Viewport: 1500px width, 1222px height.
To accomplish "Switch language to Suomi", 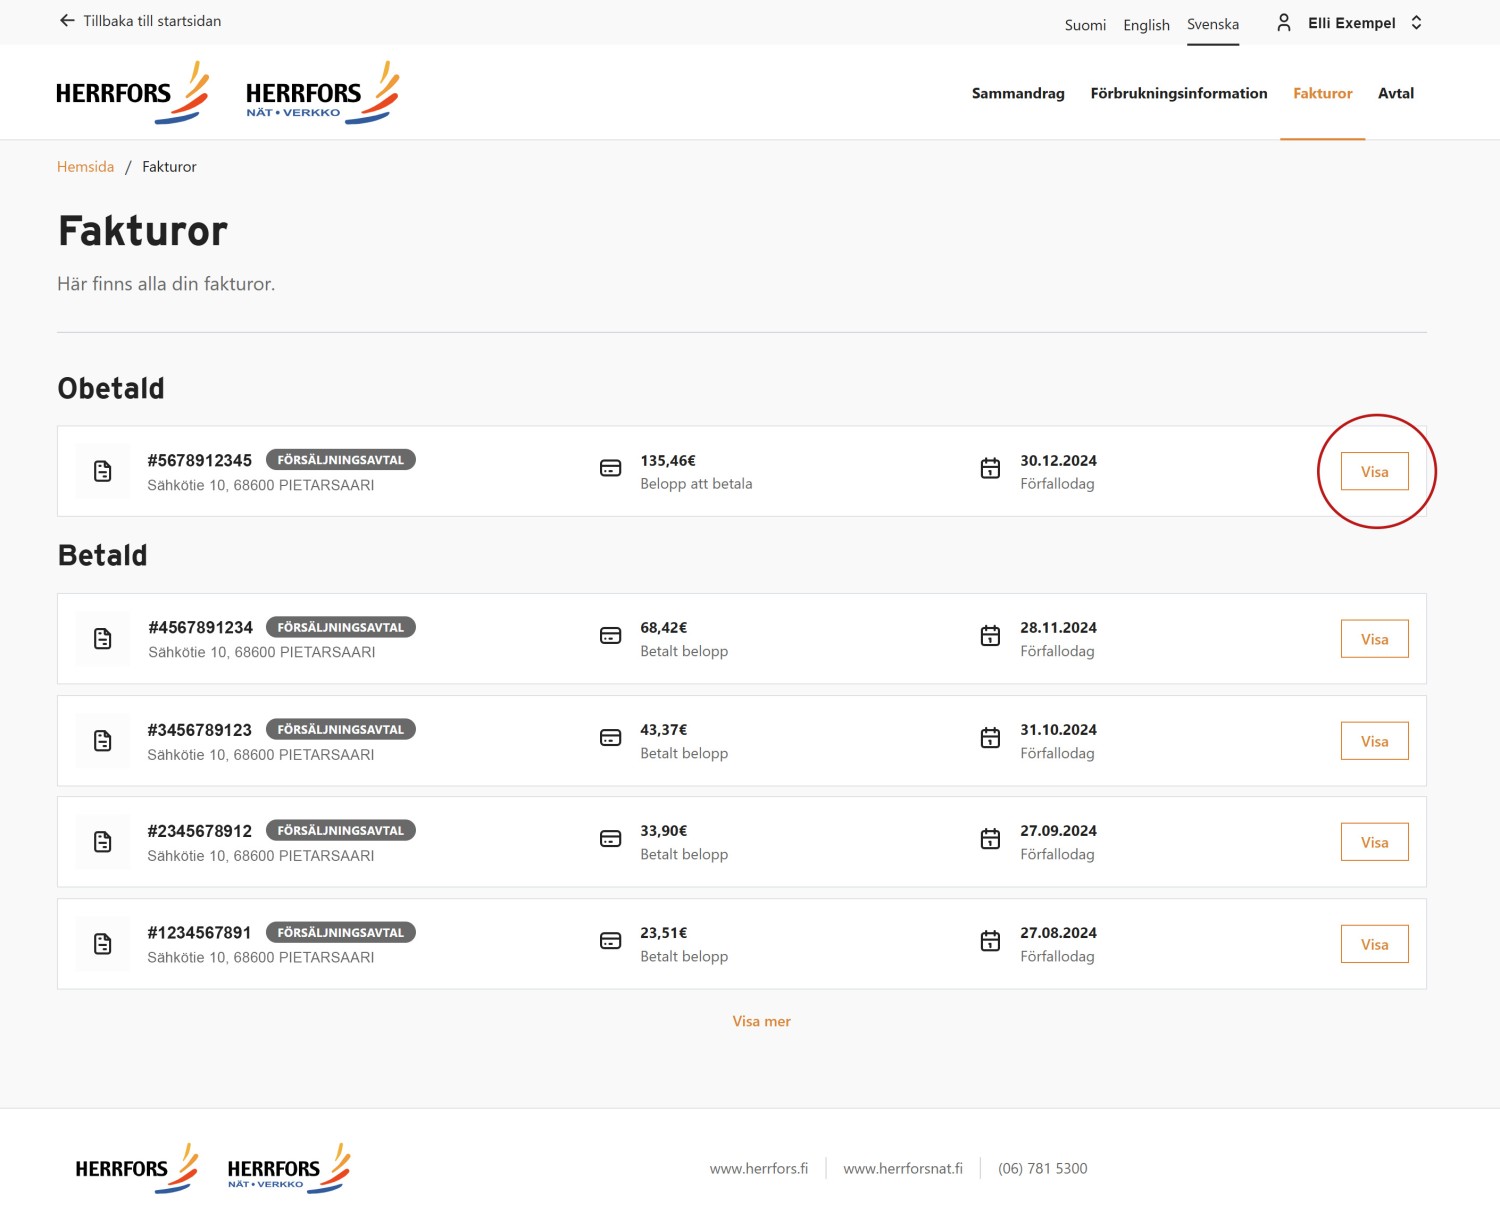I will 1085,25.
